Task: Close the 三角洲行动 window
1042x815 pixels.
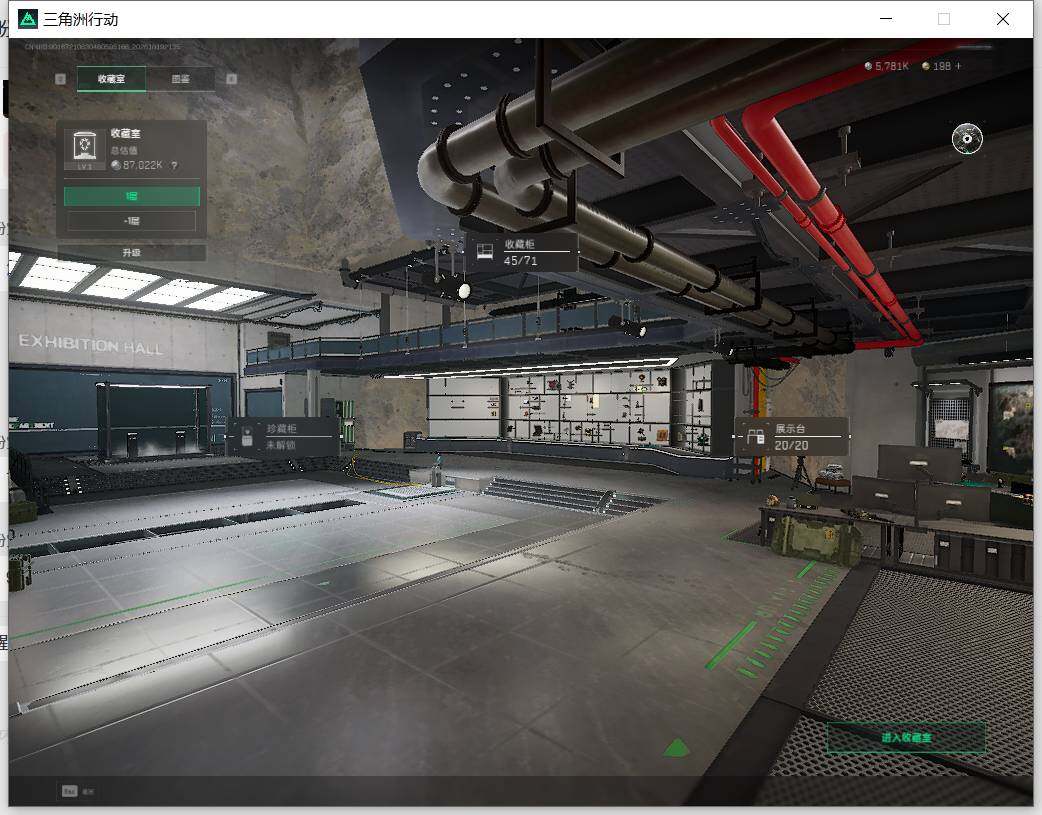Action: click(x=1003, y=19)
